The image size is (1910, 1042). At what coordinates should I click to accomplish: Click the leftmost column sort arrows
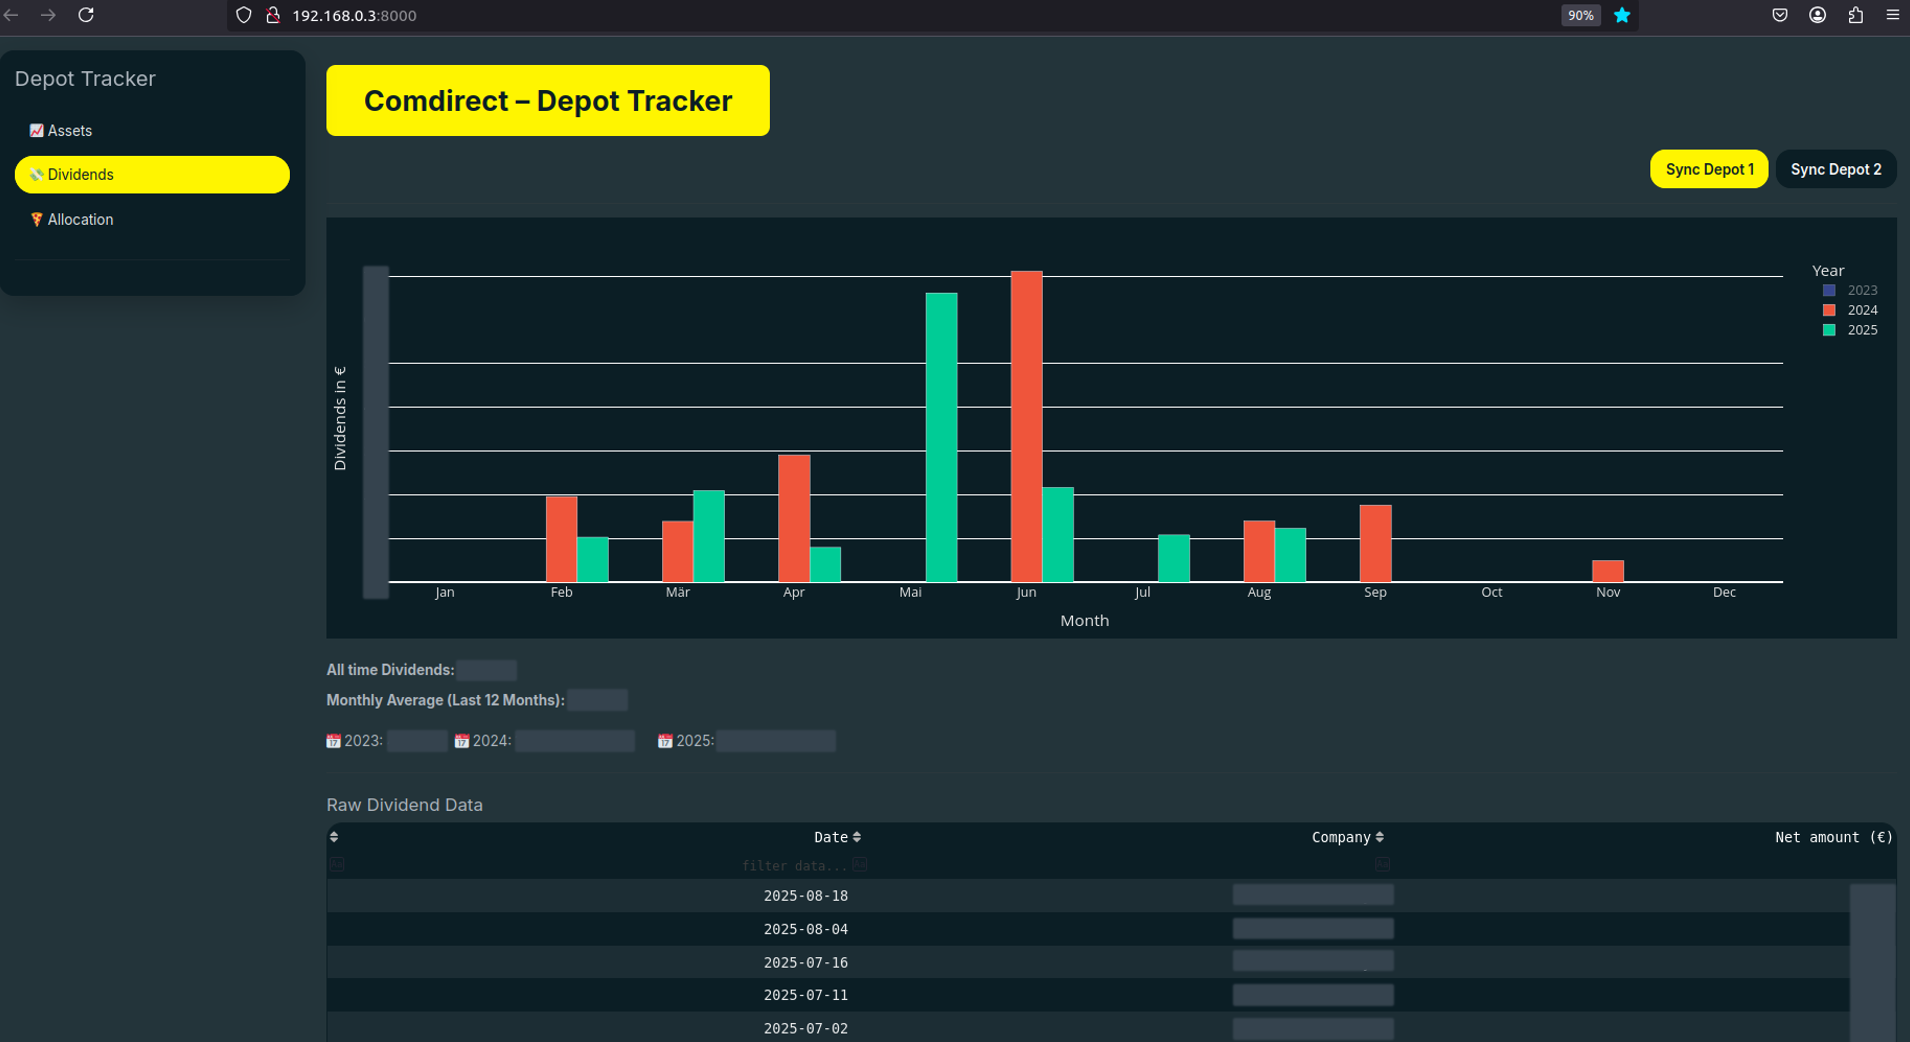click(334, 837)
